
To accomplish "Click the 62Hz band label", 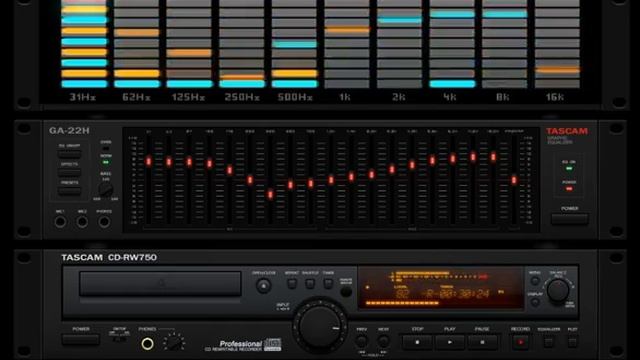I will [136, 97].
